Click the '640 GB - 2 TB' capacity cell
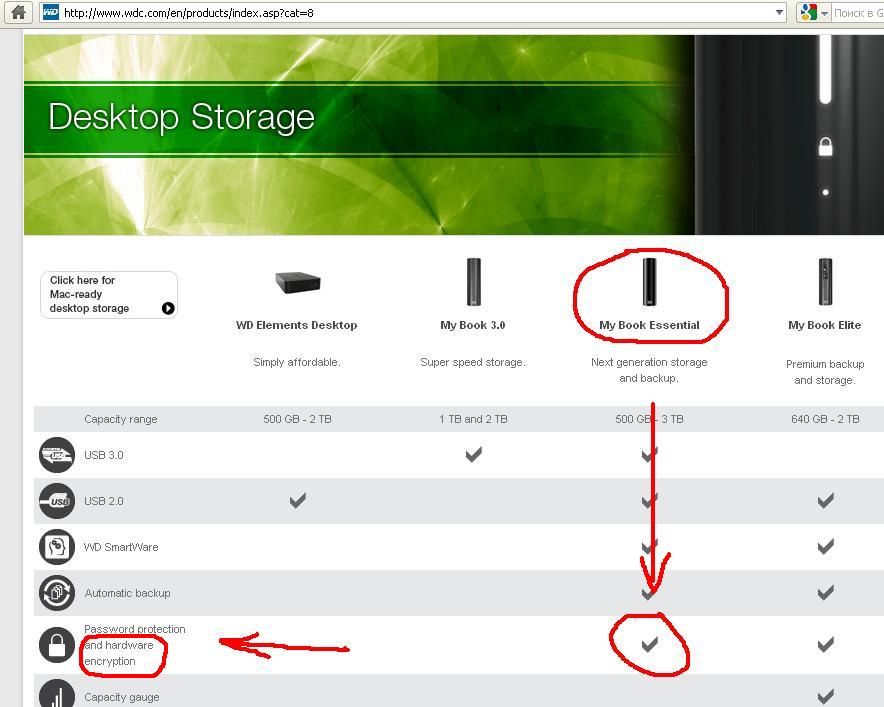Screen dimensions: 884x707 pyautogui.click(x=825, y=419)
